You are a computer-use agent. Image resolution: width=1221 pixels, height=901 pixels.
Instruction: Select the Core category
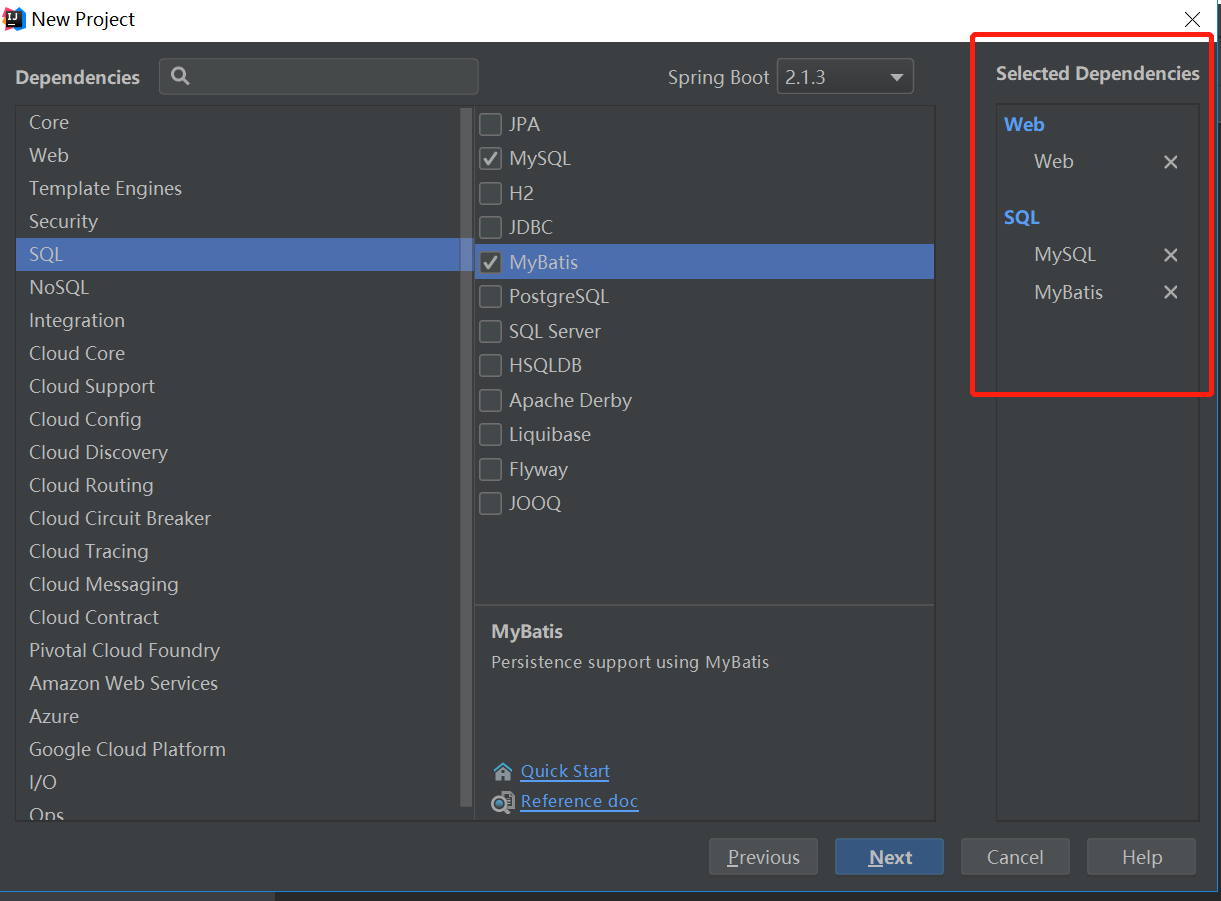pyautogui.click(x=237, y=122)
